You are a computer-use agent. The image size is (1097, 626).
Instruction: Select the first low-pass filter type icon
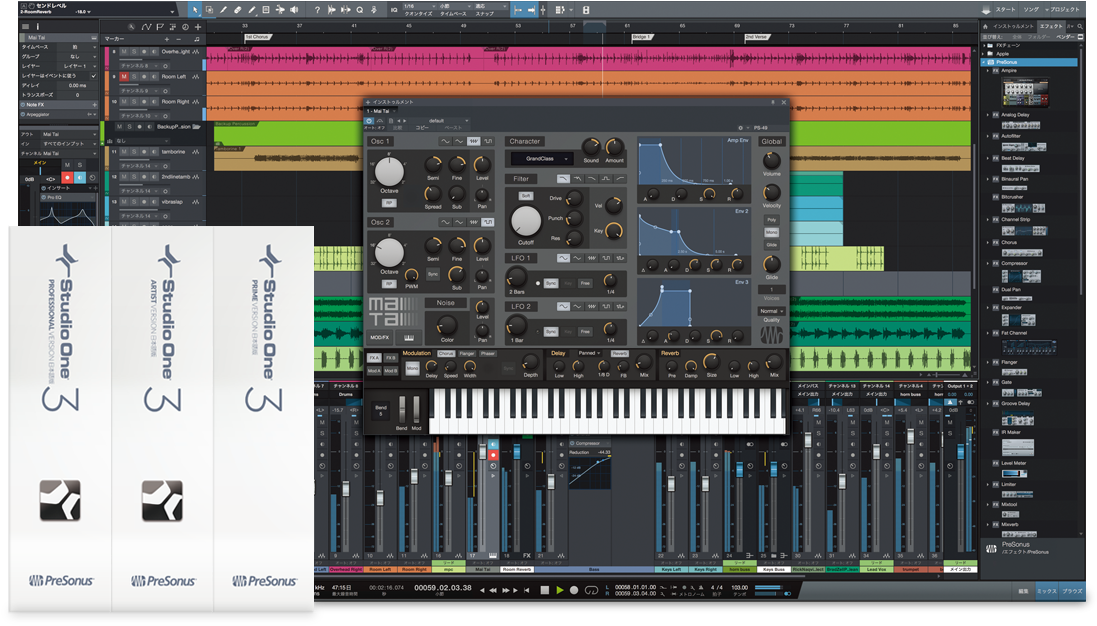tap(563, 178)
